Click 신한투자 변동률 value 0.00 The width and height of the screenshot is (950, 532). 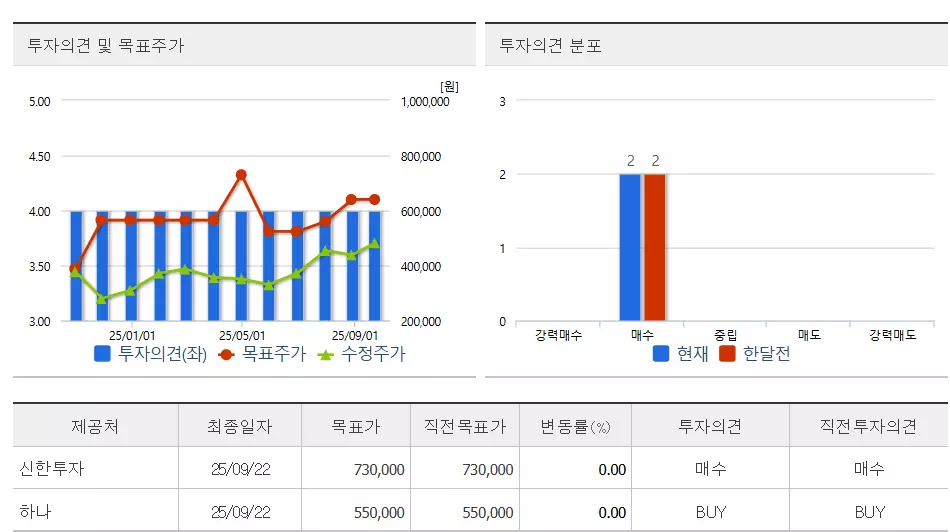point(612,470)
